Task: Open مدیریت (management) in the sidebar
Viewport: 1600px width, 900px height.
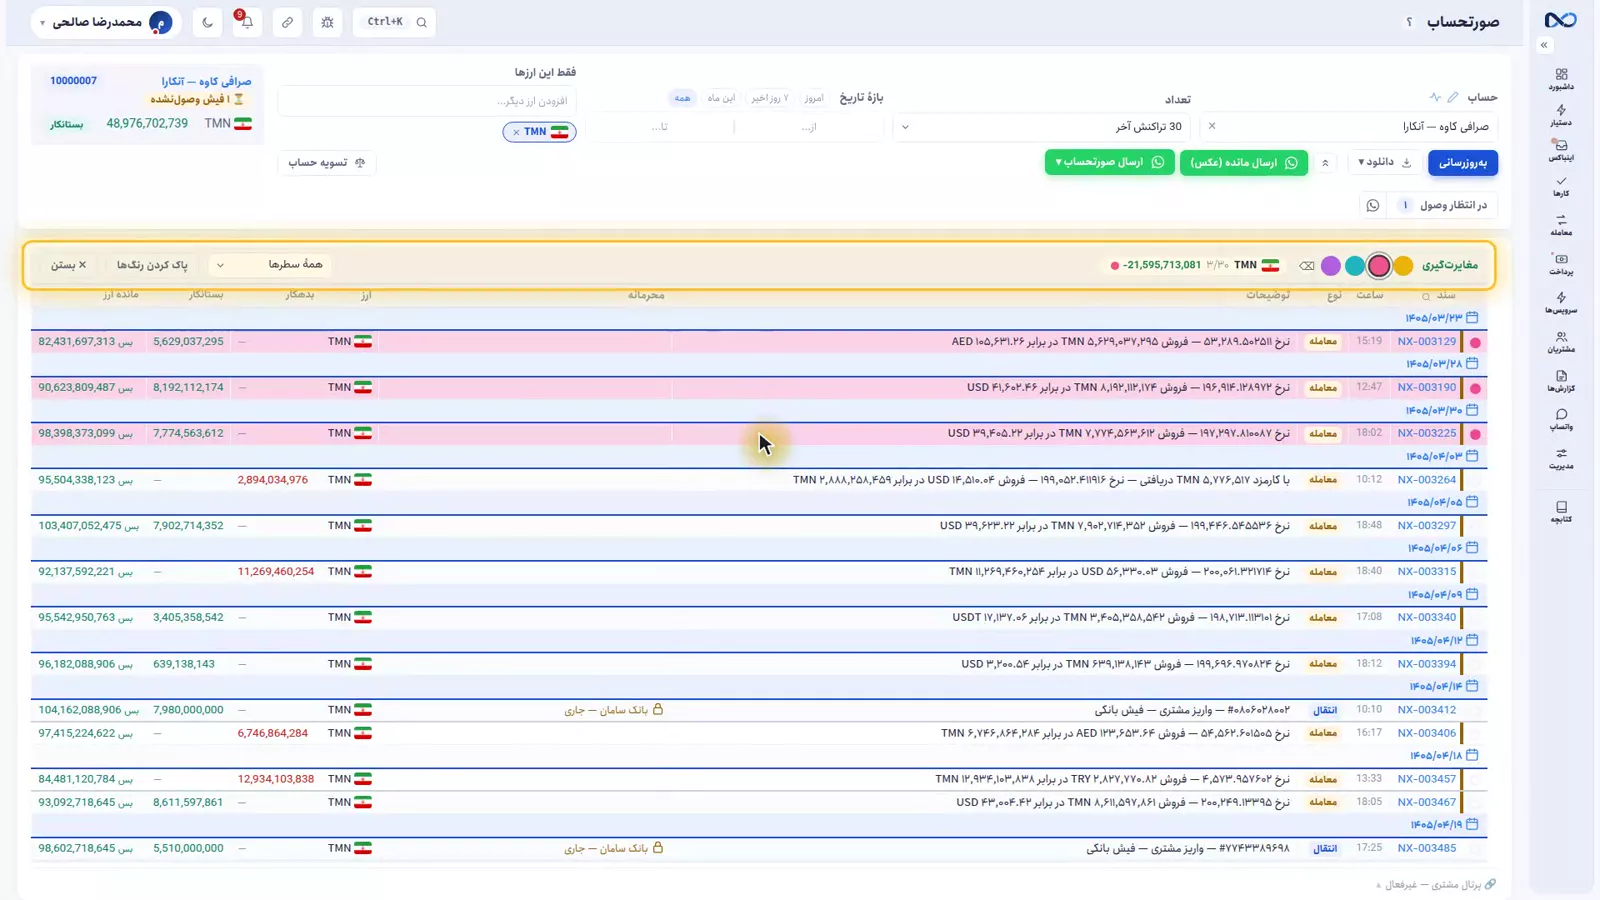Action: [1561, 459]
